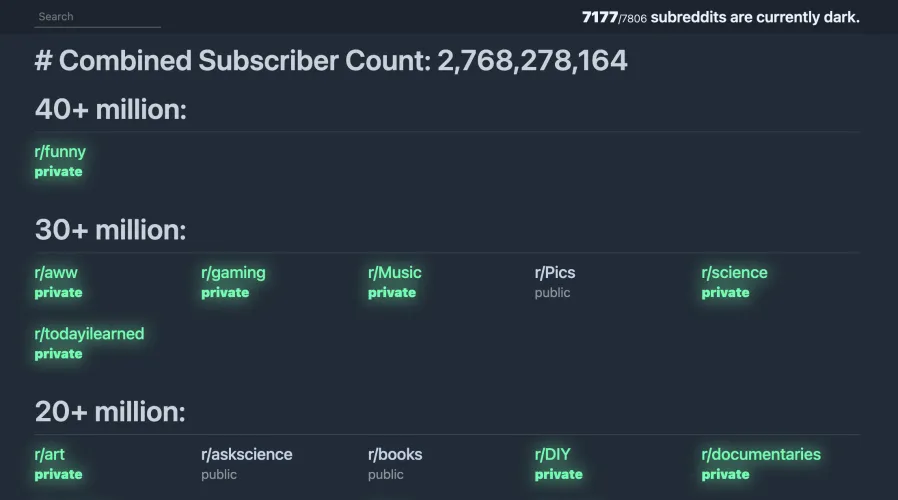Image resolution: width=898 pixels, height=500 pixels.
Task: Open the public r/Pics subreddit
Action: click(555, 273)
